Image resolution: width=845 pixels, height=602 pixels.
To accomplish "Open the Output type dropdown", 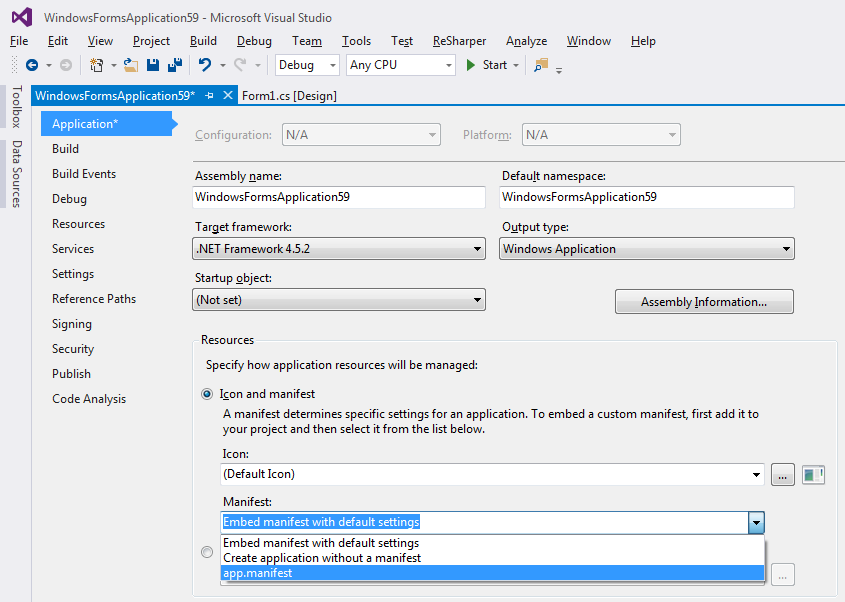I will (x=647, y=249).
